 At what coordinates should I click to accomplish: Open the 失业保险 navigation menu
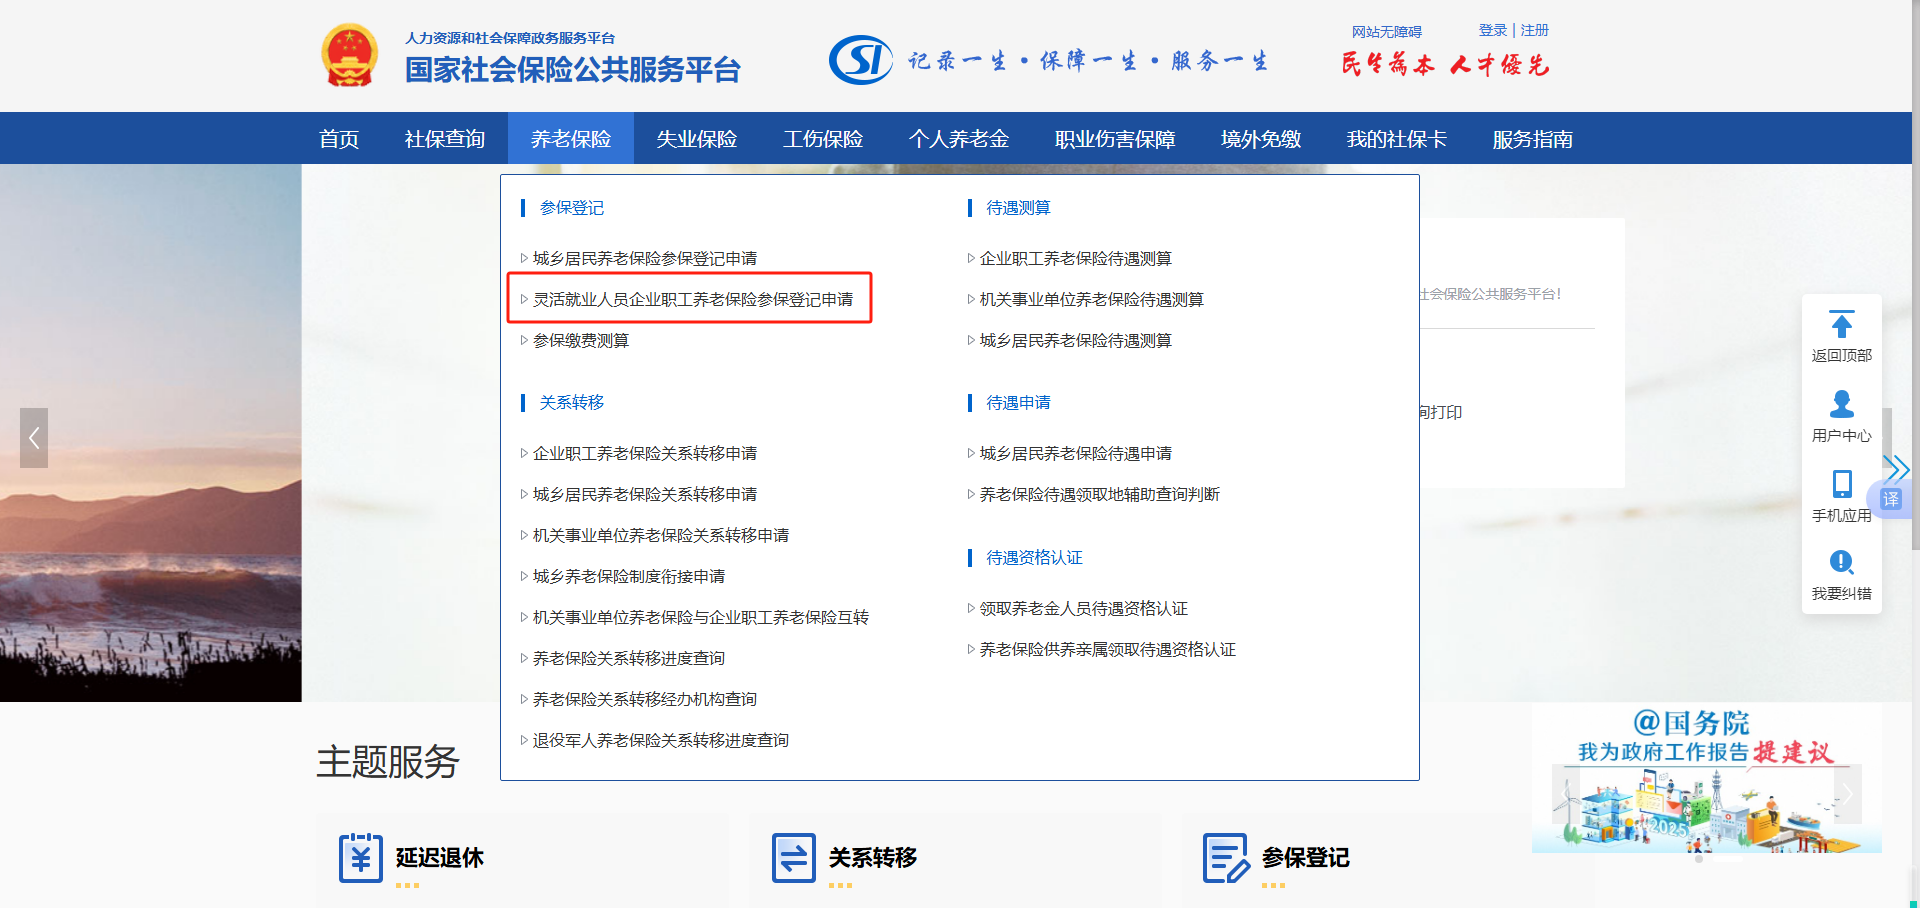point(696,139)
